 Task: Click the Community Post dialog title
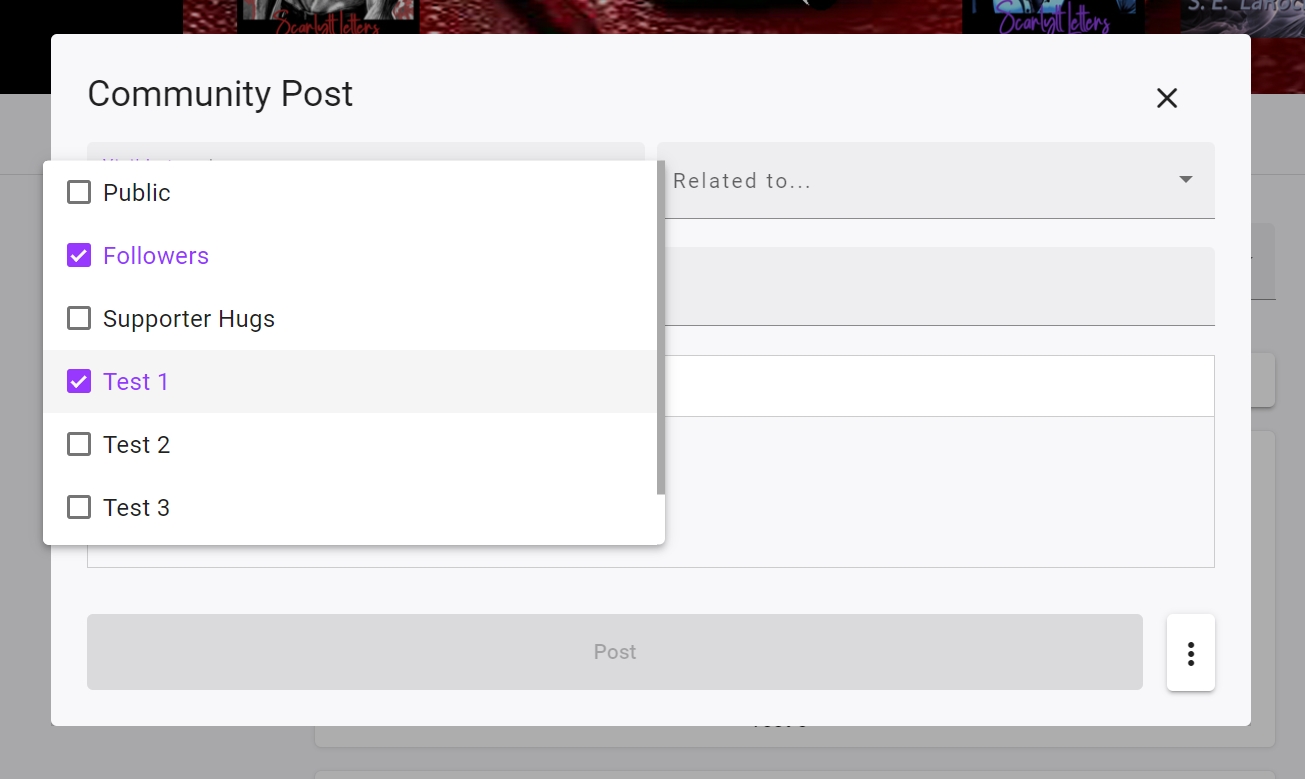click(220, 94)
